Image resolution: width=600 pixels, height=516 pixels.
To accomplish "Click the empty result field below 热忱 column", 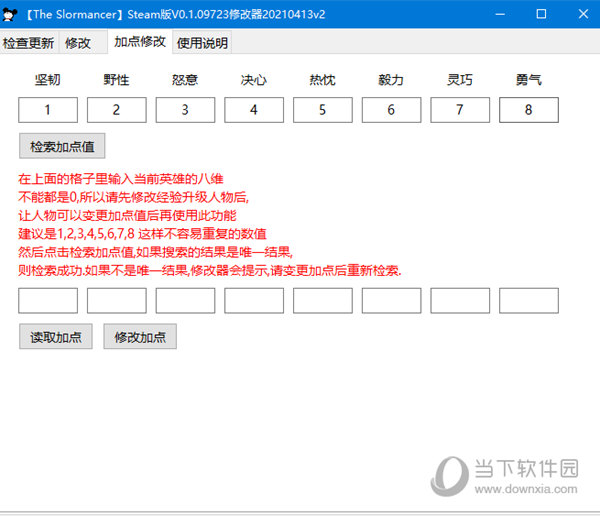I will [323, 301].
